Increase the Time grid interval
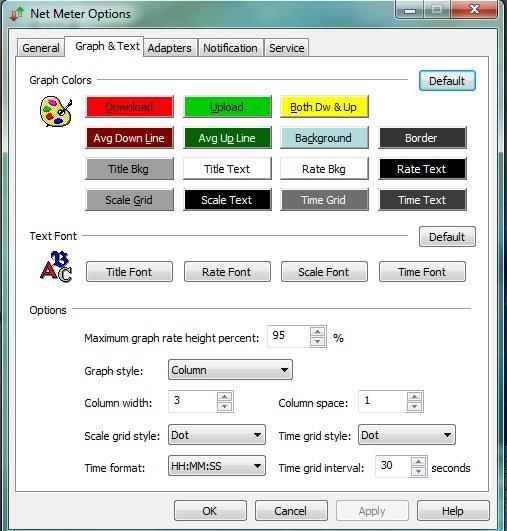 point(419,462)
